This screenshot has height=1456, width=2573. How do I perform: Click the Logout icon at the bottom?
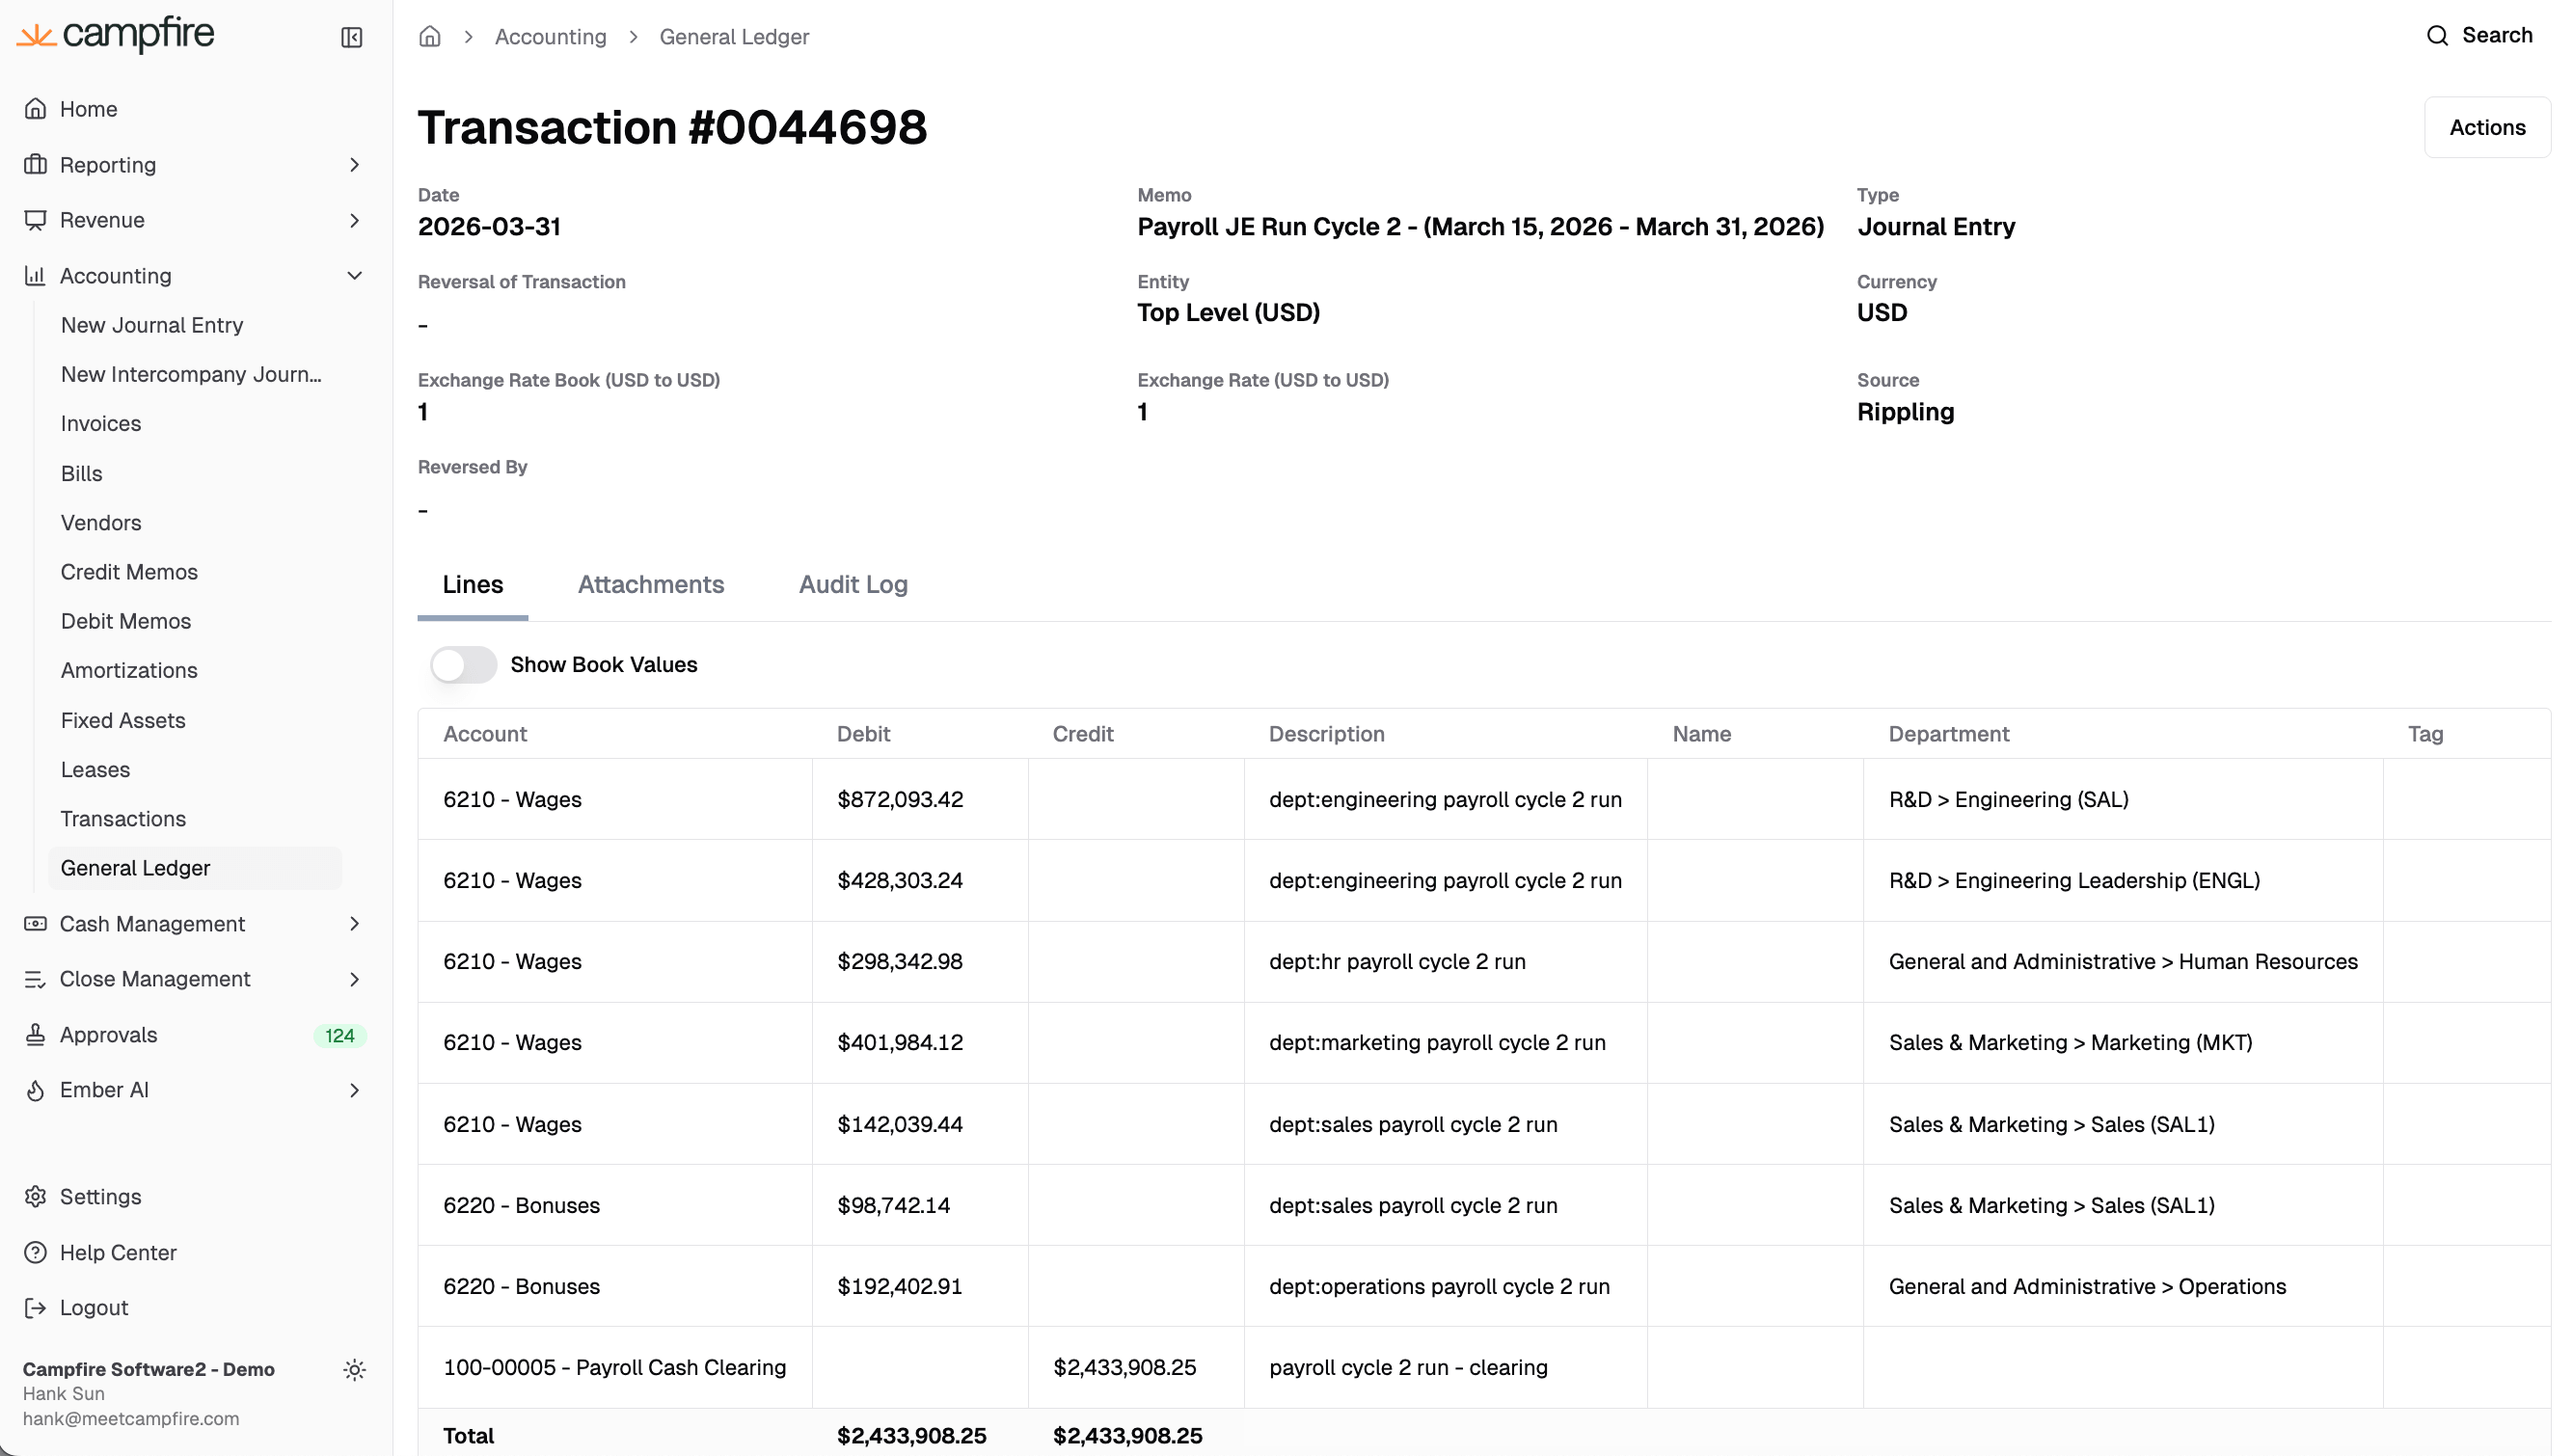point(36,1307)
